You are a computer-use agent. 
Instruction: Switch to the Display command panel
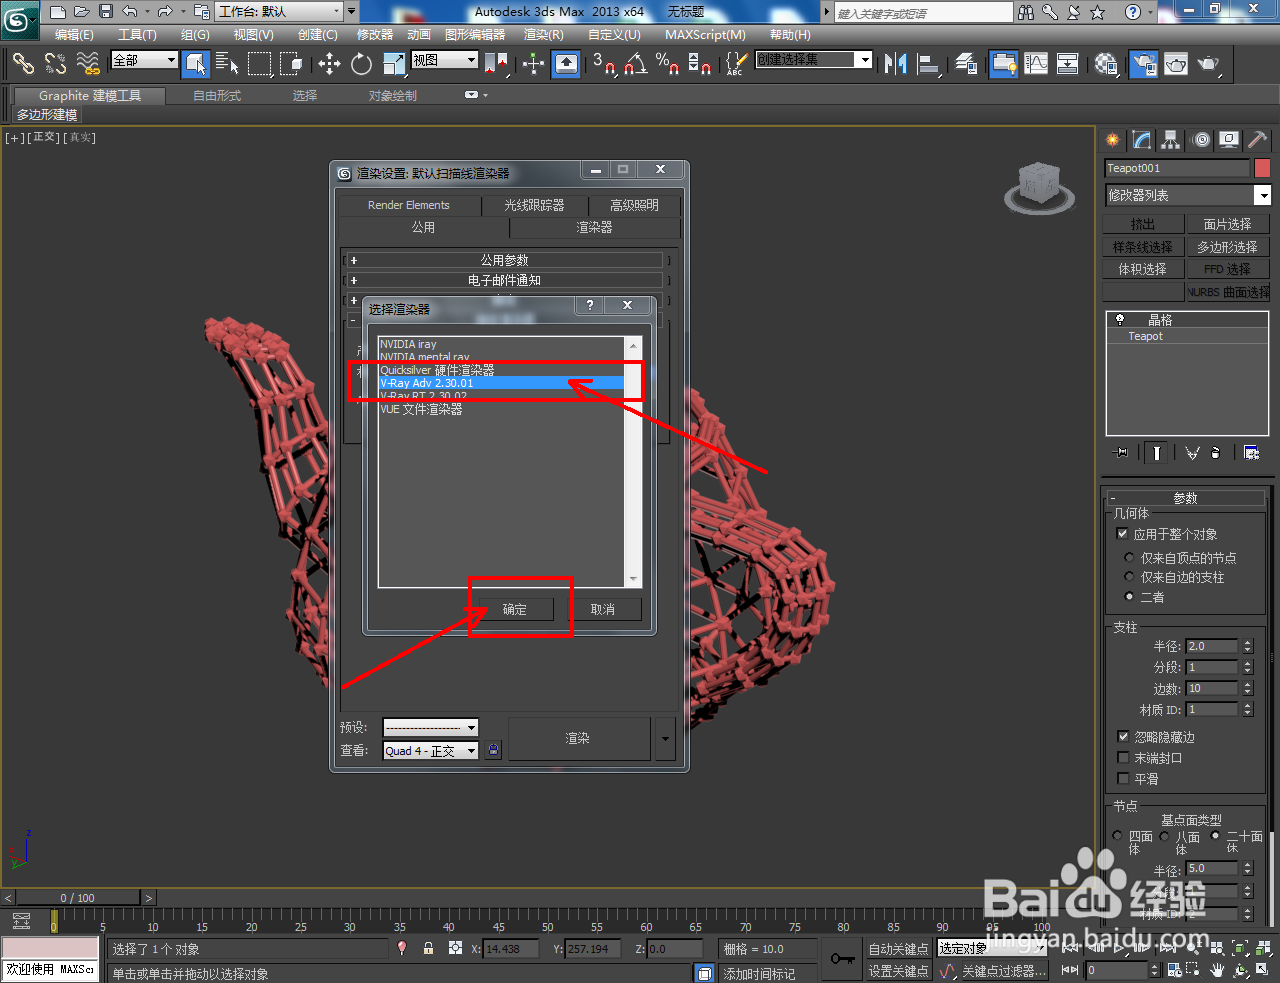point(1229,140)
